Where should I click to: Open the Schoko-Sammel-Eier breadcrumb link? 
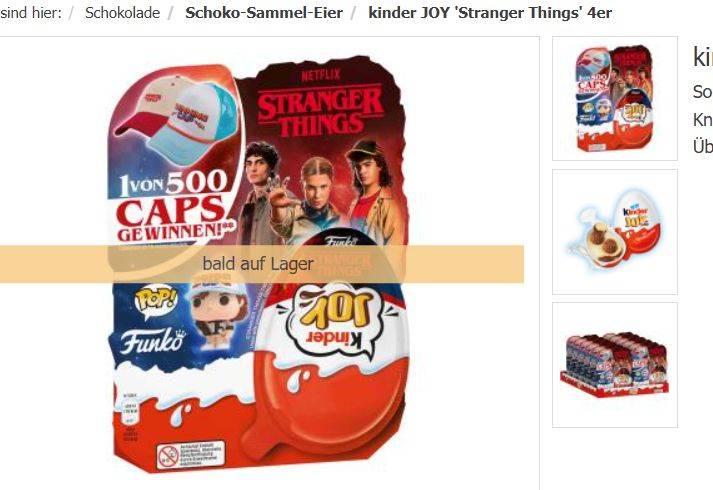point(264,13)
